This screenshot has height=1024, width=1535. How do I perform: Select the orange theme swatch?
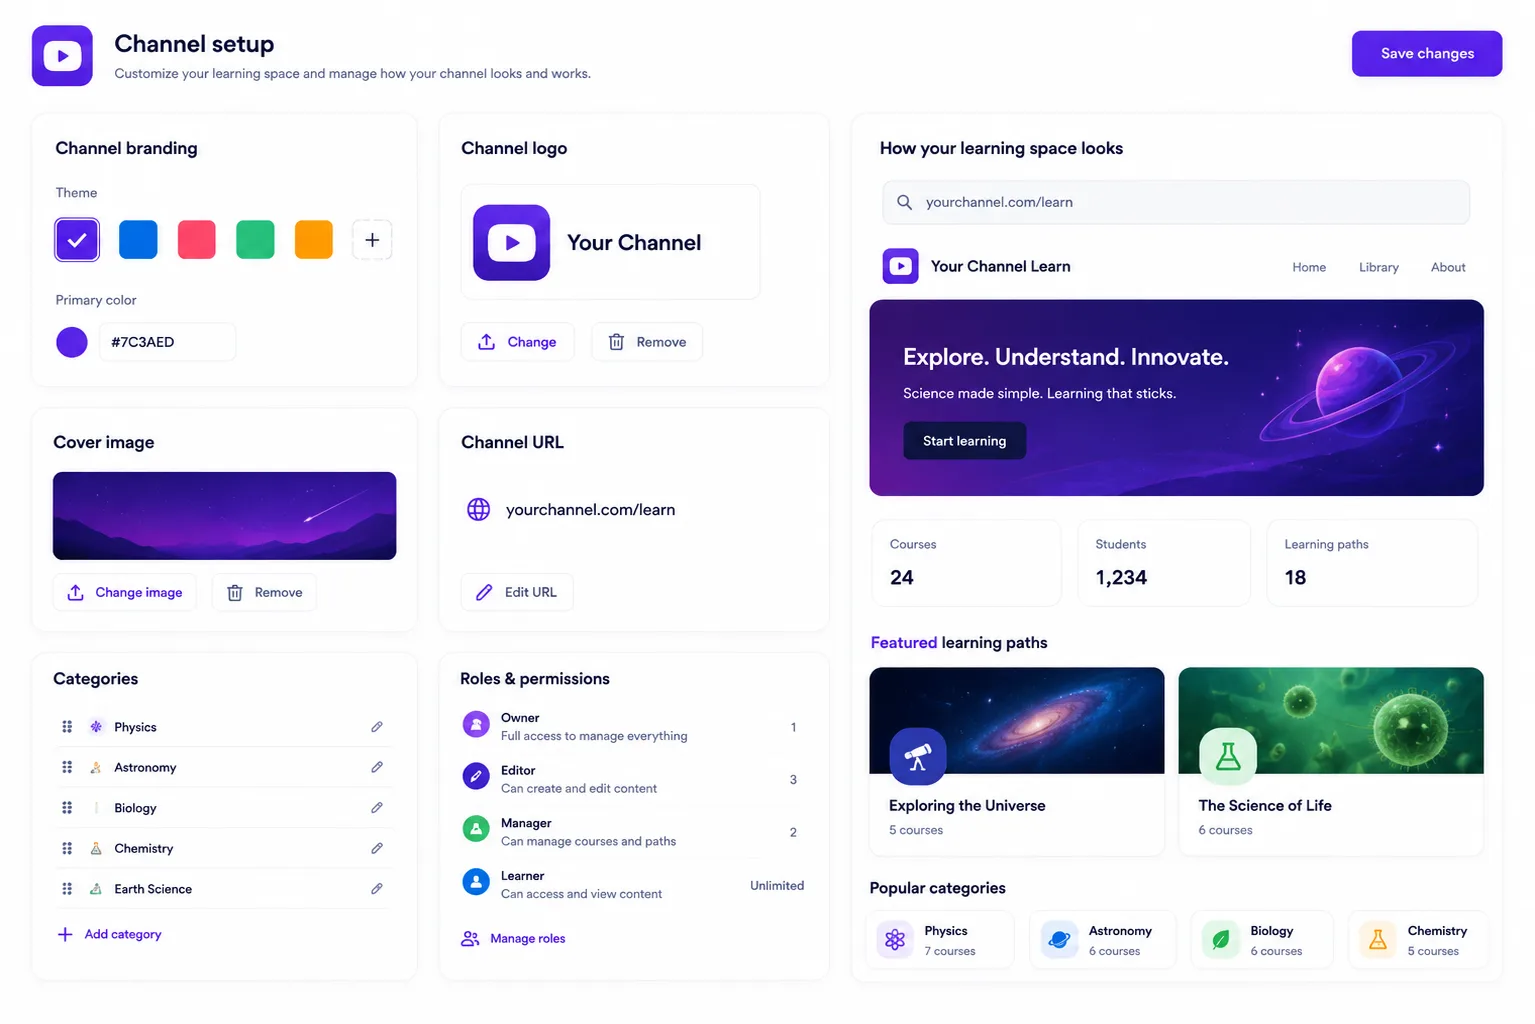tap(314, 240)
